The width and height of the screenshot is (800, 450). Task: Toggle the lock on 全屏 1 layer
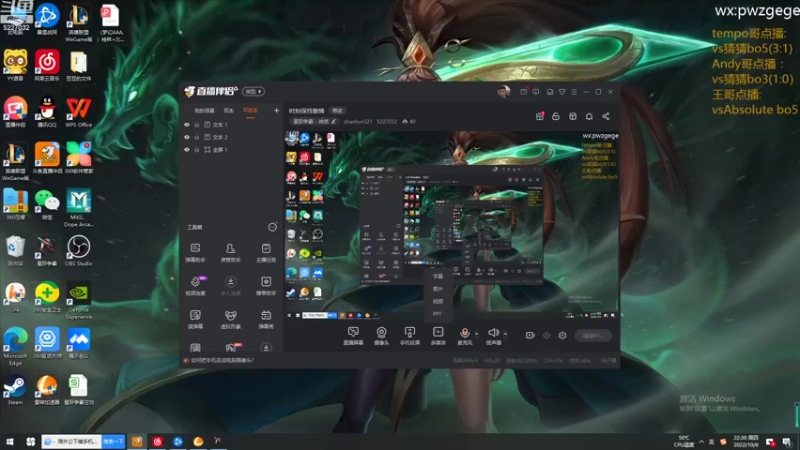pos(196,149)
